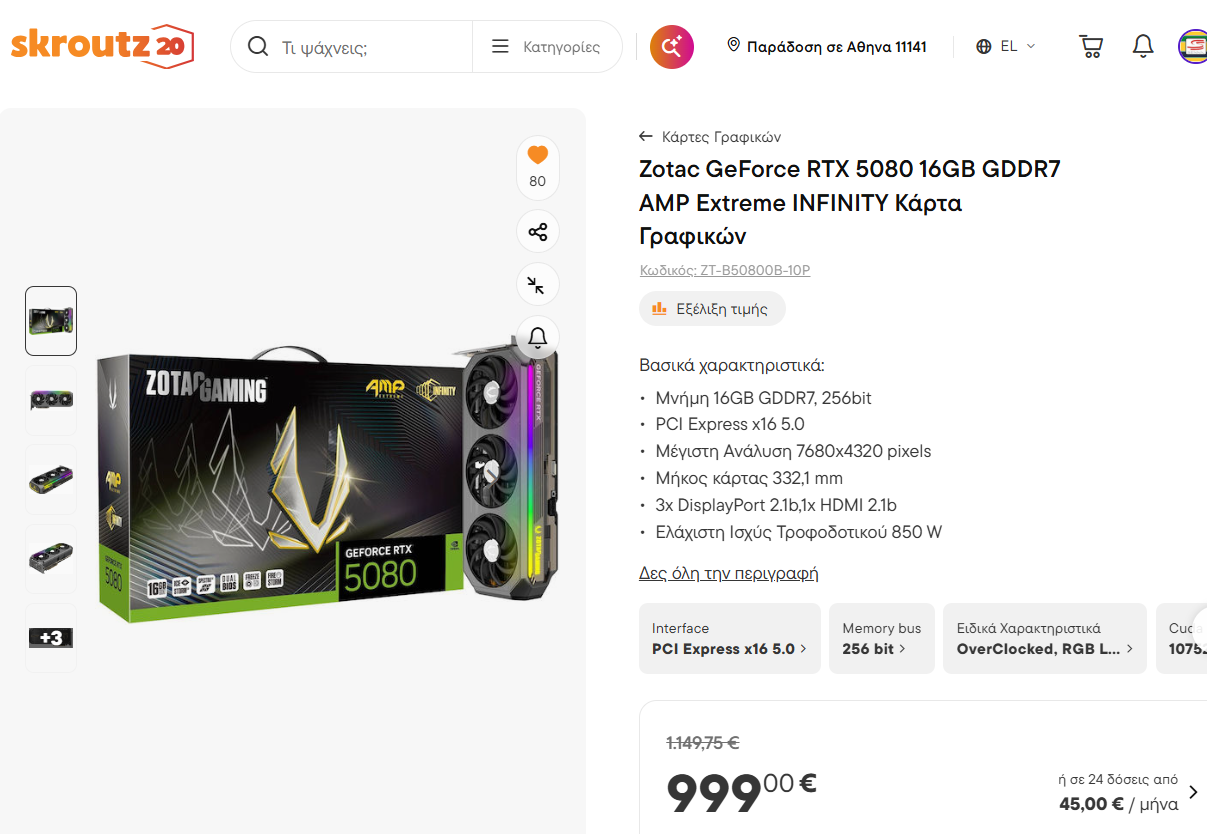Open the AI search assistant icon
Viewport: 1207px width, 834px height.
672,47
